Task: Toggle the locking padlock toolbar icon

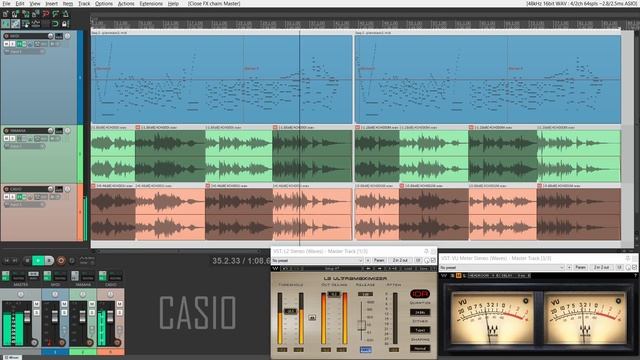Action: tap(65, 23)
